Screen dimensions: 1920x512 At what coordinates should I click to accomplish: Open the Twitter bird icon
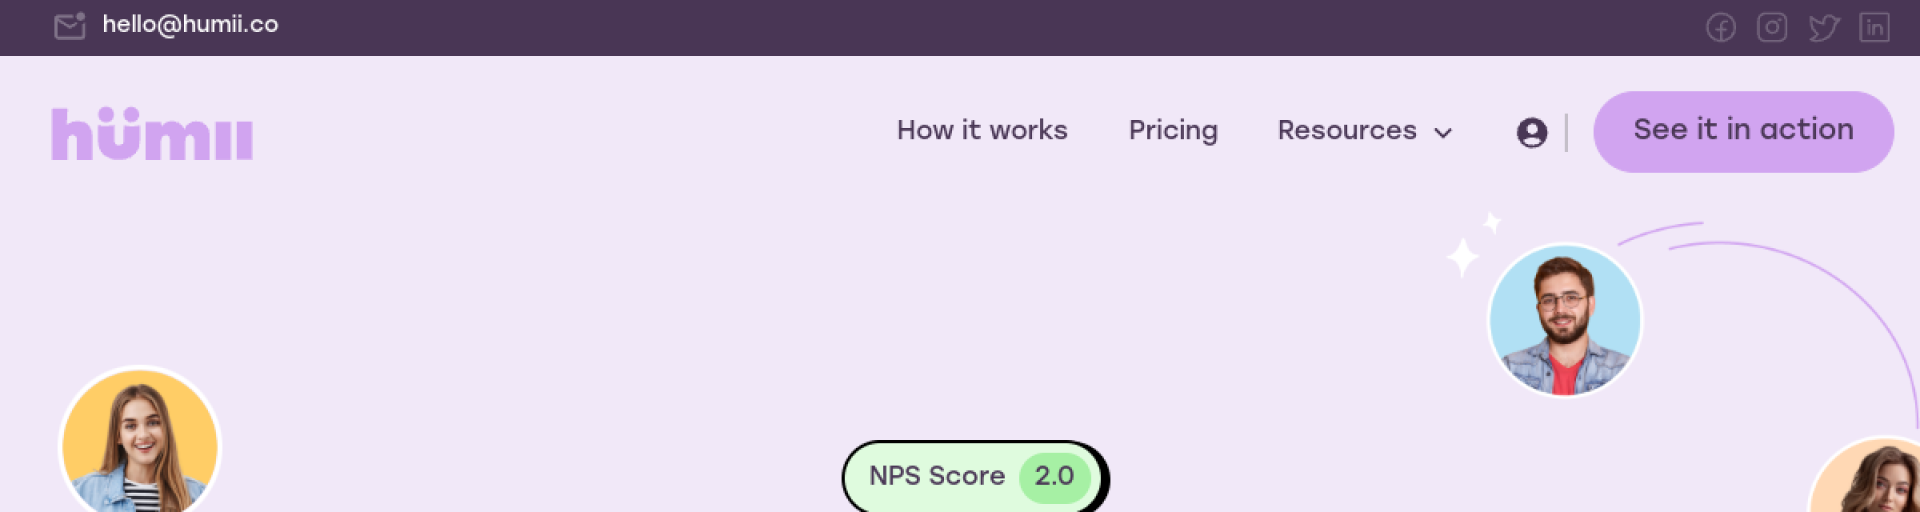[x=1823, y=27]
